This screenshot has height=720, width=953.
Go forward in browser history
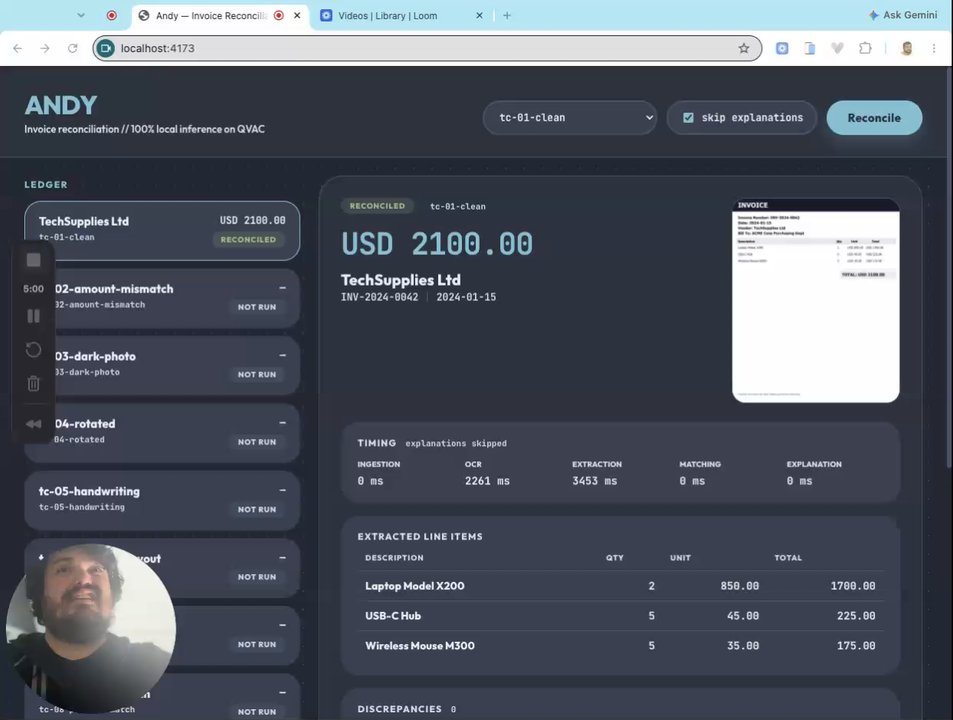[45, 48]
